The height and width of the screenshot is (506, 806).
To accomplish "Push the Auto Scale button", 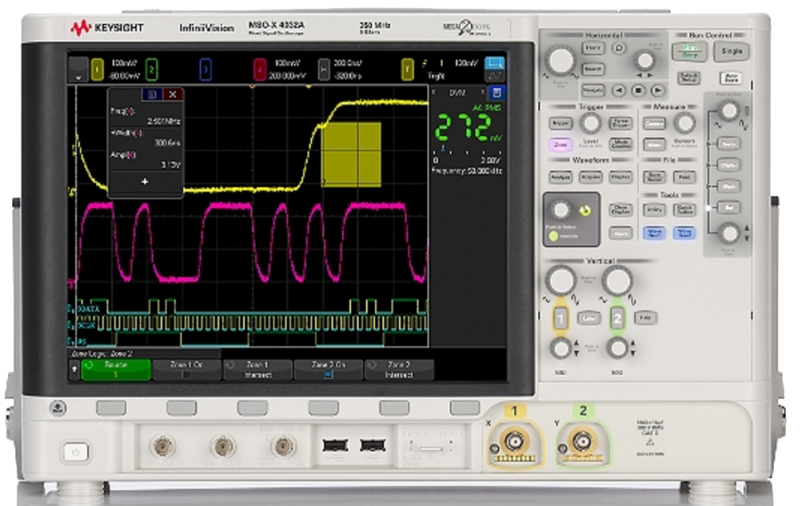I will click(731, 78).
